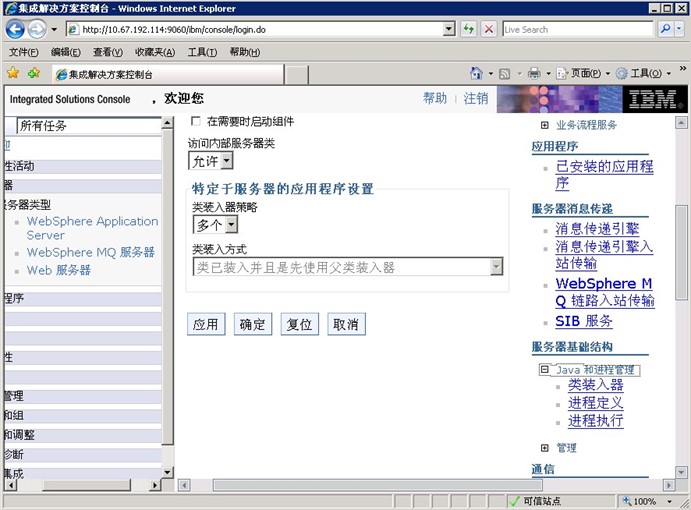691x510 pixels.
Task: Click the Favorites star icon
Action: click(13, 73)
